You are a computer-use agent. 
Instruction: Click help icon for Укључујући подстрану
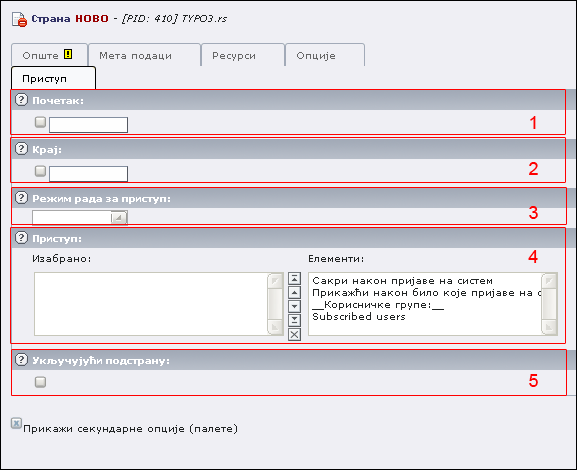click(x=21, y=360)
